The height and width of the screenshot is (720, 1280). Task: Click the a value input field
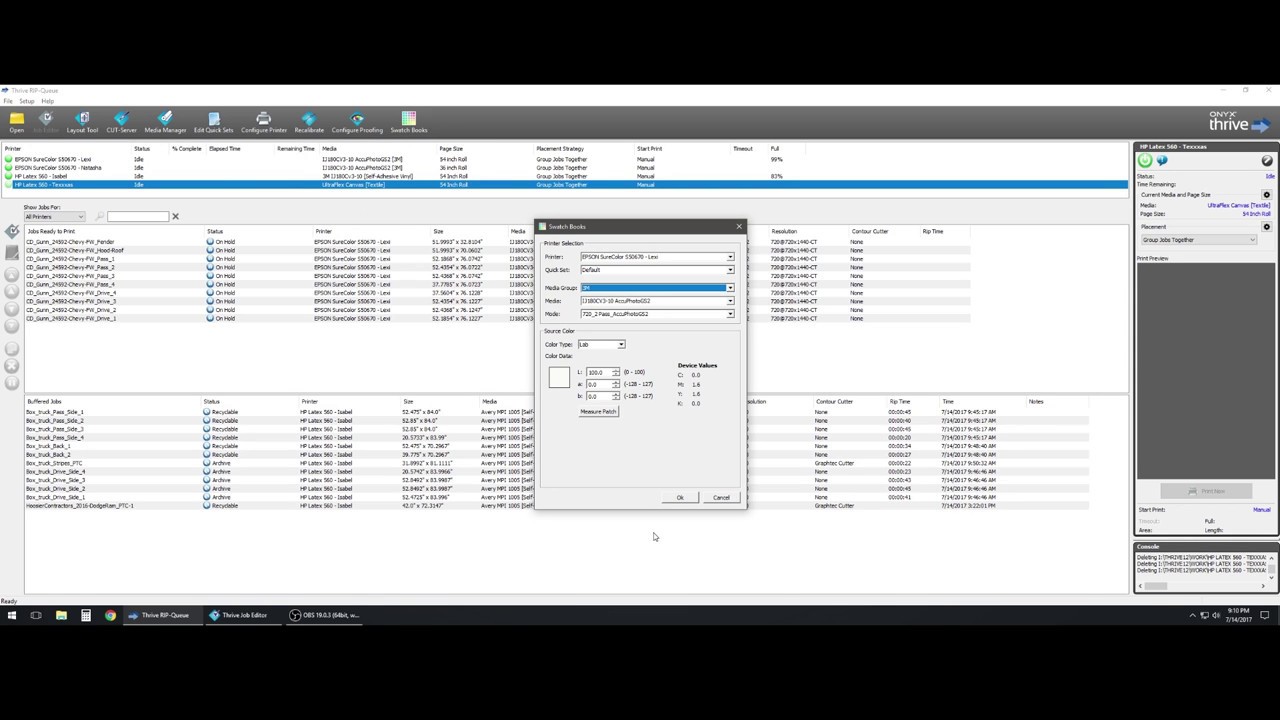point(598,385)
